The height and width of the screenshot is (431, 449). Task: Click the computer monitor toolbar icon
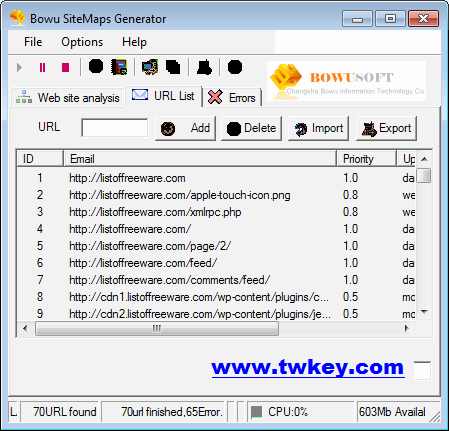[x=150, y=67]
